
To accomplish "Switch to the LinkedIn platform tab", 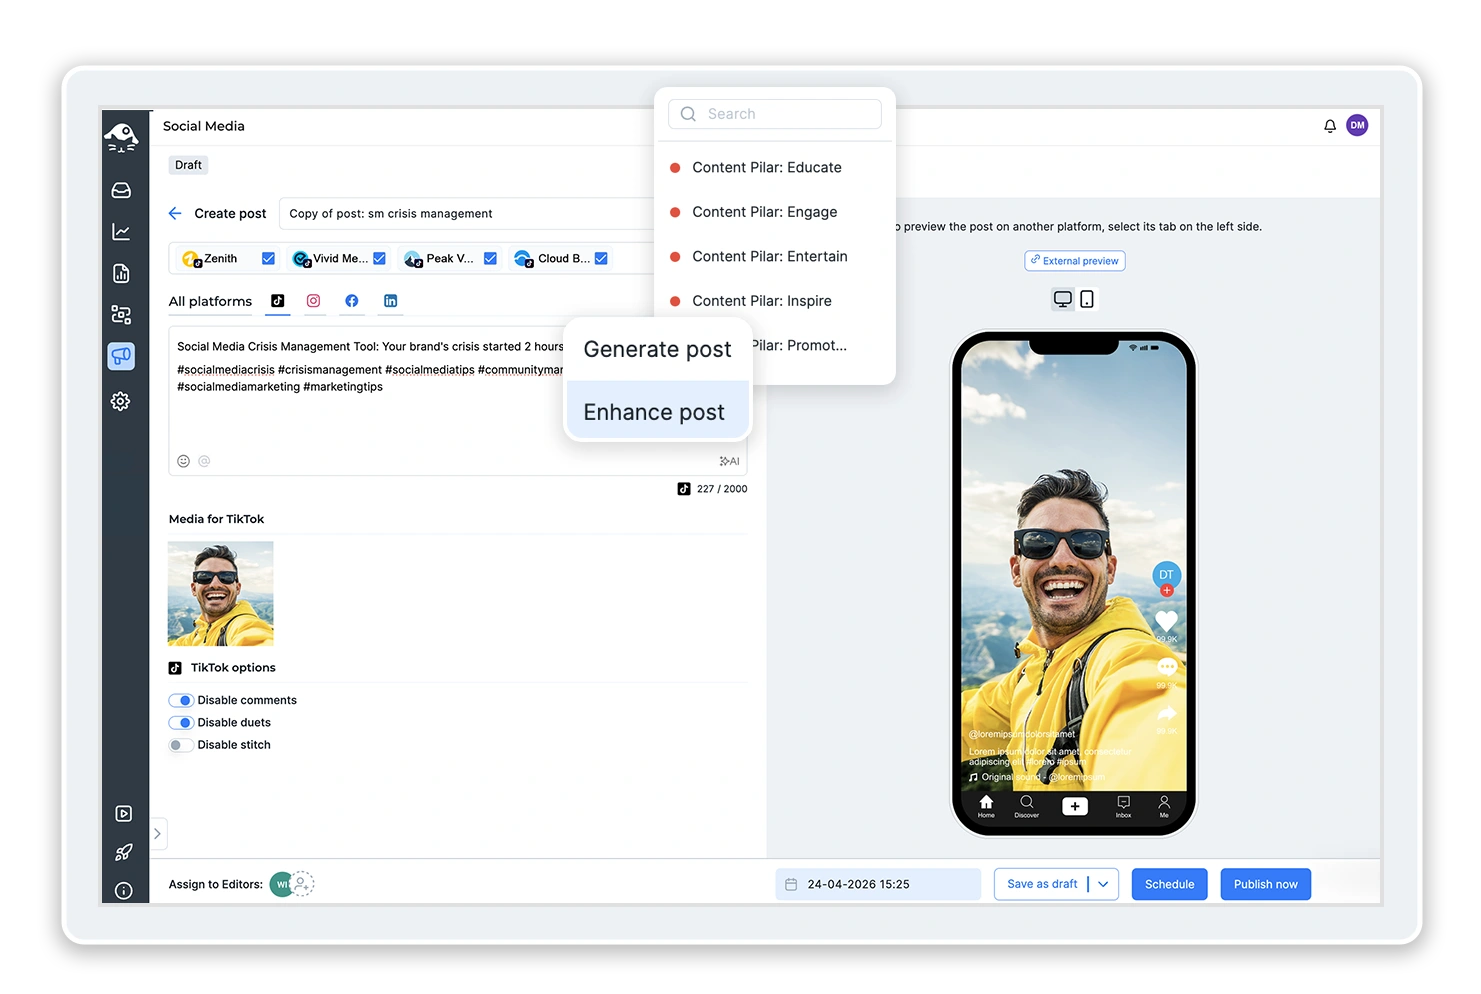I will click(391, 301).
